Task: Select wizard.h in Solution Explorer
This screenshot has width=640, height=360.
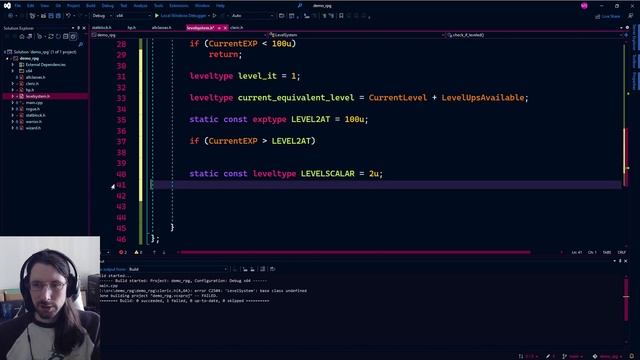Action: point(33,128)
